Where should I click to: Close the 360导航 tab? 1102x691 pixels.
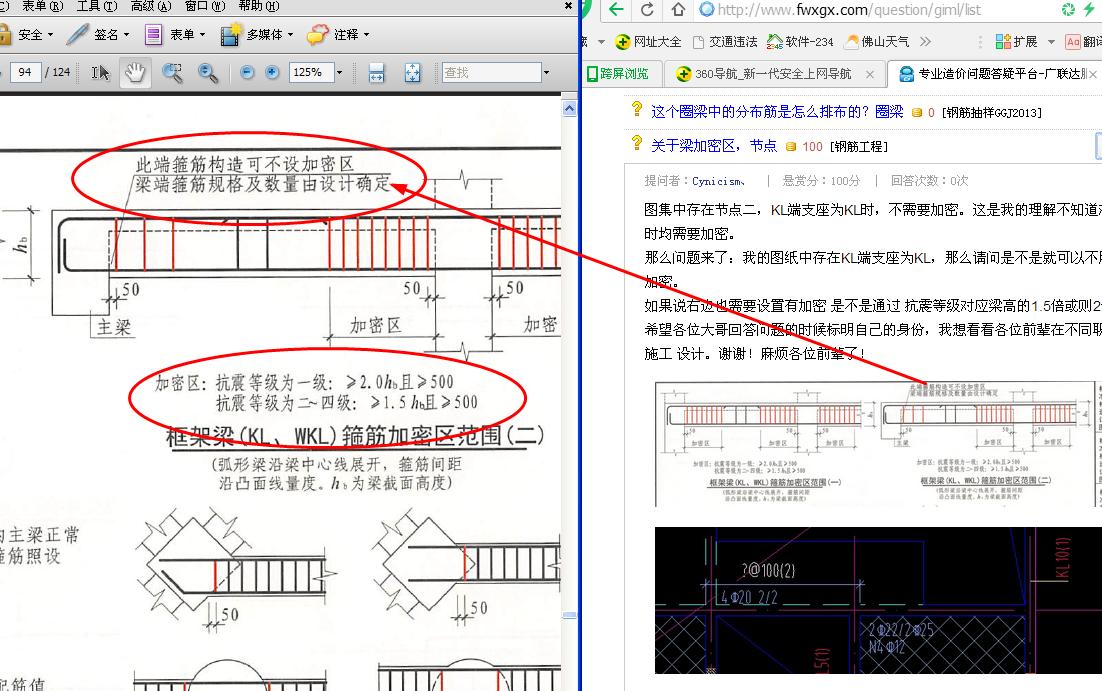[869, 74]
